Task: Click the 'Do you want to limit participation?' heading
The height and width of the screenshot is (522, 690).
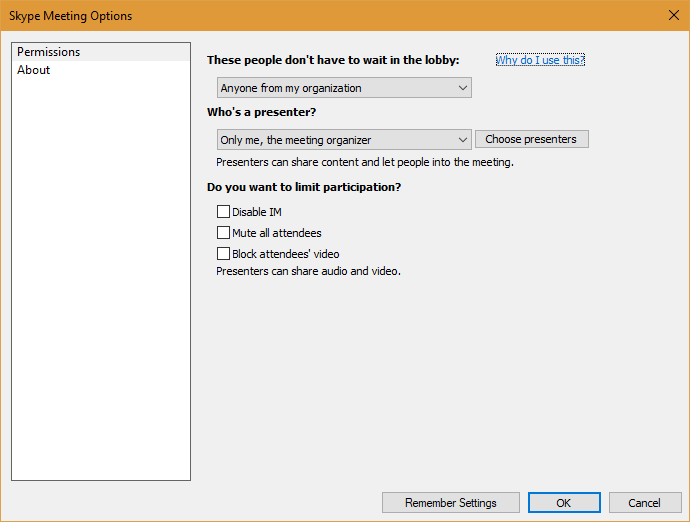Action: click(x=304, y=187)
